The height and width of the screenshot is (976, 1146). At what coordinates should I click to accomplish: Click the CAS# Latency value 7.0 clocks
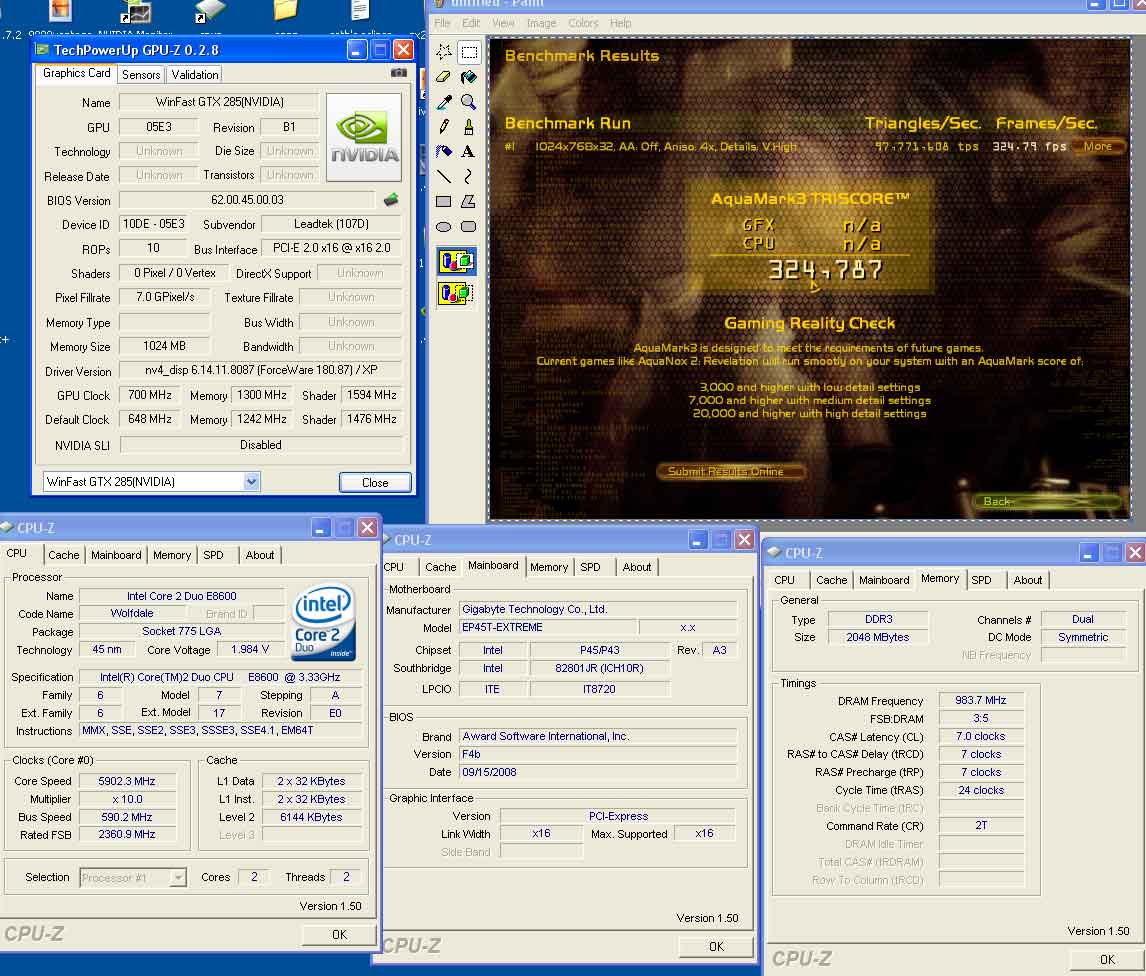click(x=980, y=736)
